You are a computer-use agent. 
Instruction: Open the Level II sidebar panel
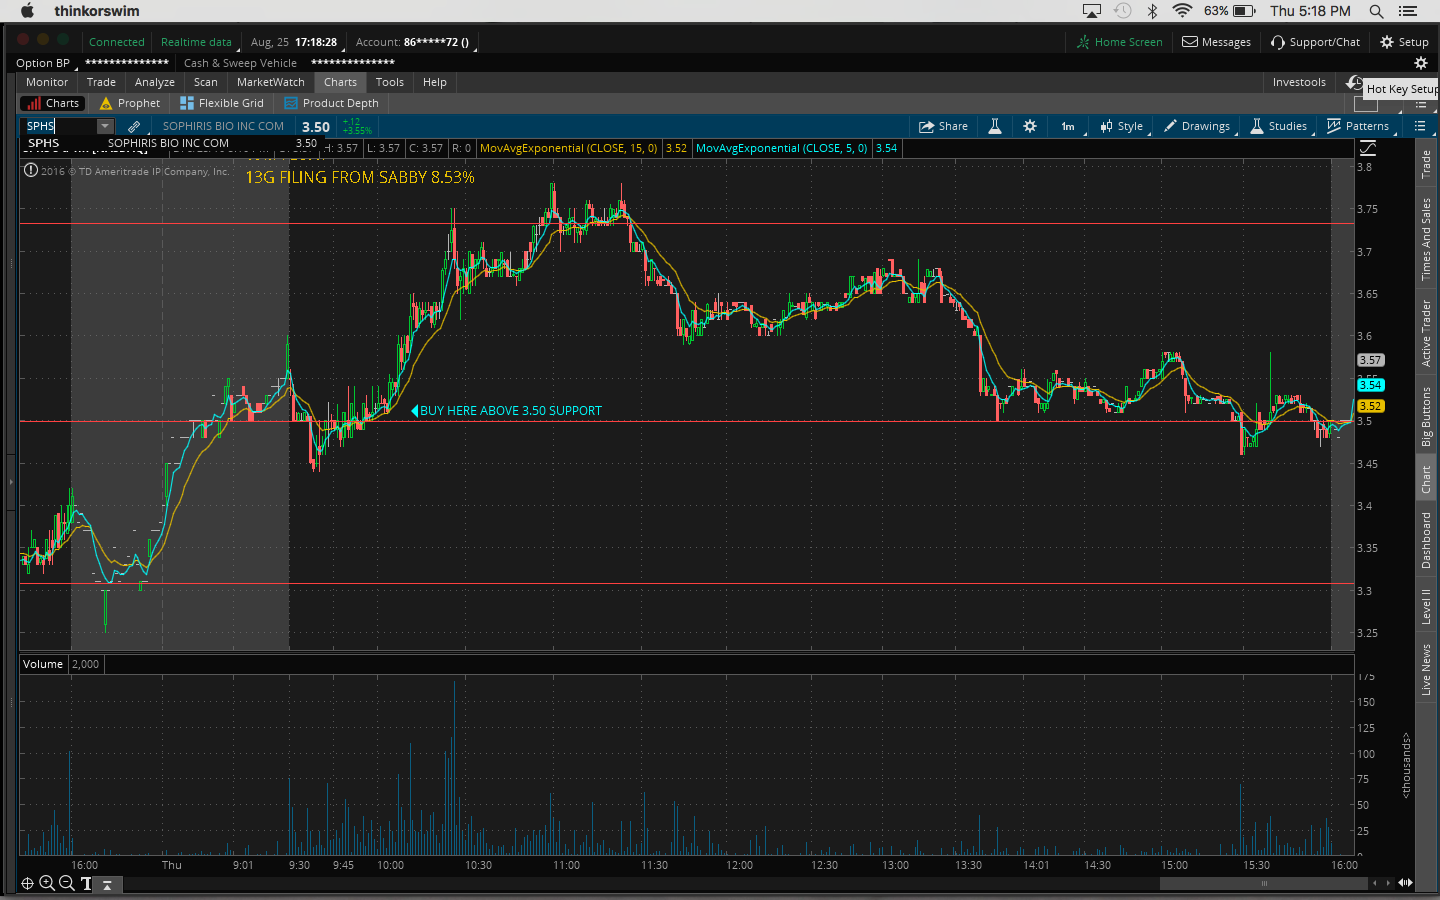point(1426,606)
